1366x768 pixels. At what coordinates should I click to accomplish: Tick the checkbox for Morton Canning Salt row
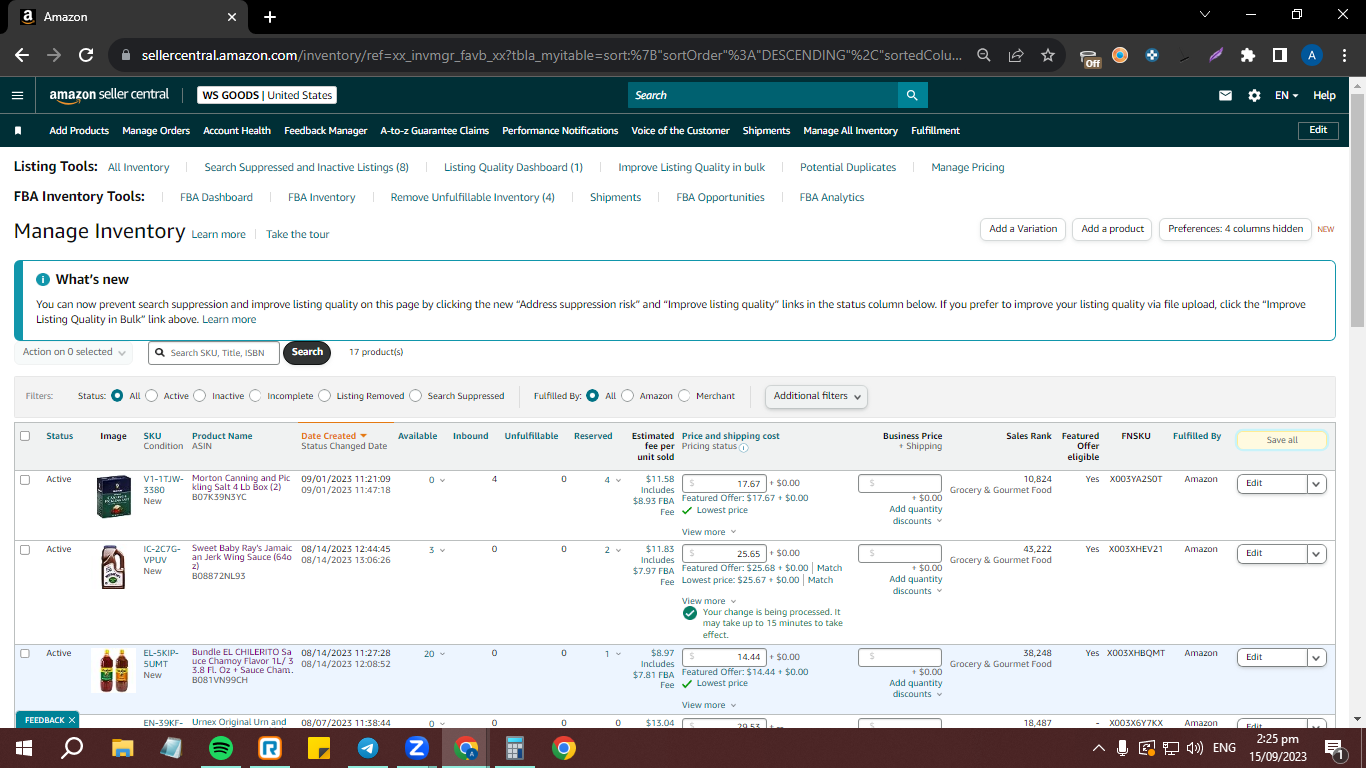pyautogui.click(x=25, y=480)
